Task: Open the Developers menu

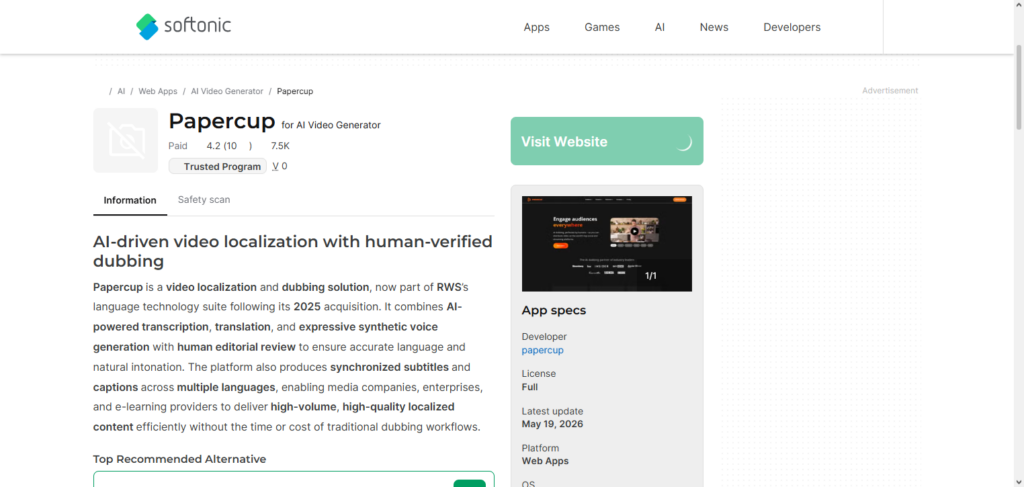Action: [792, 27]
